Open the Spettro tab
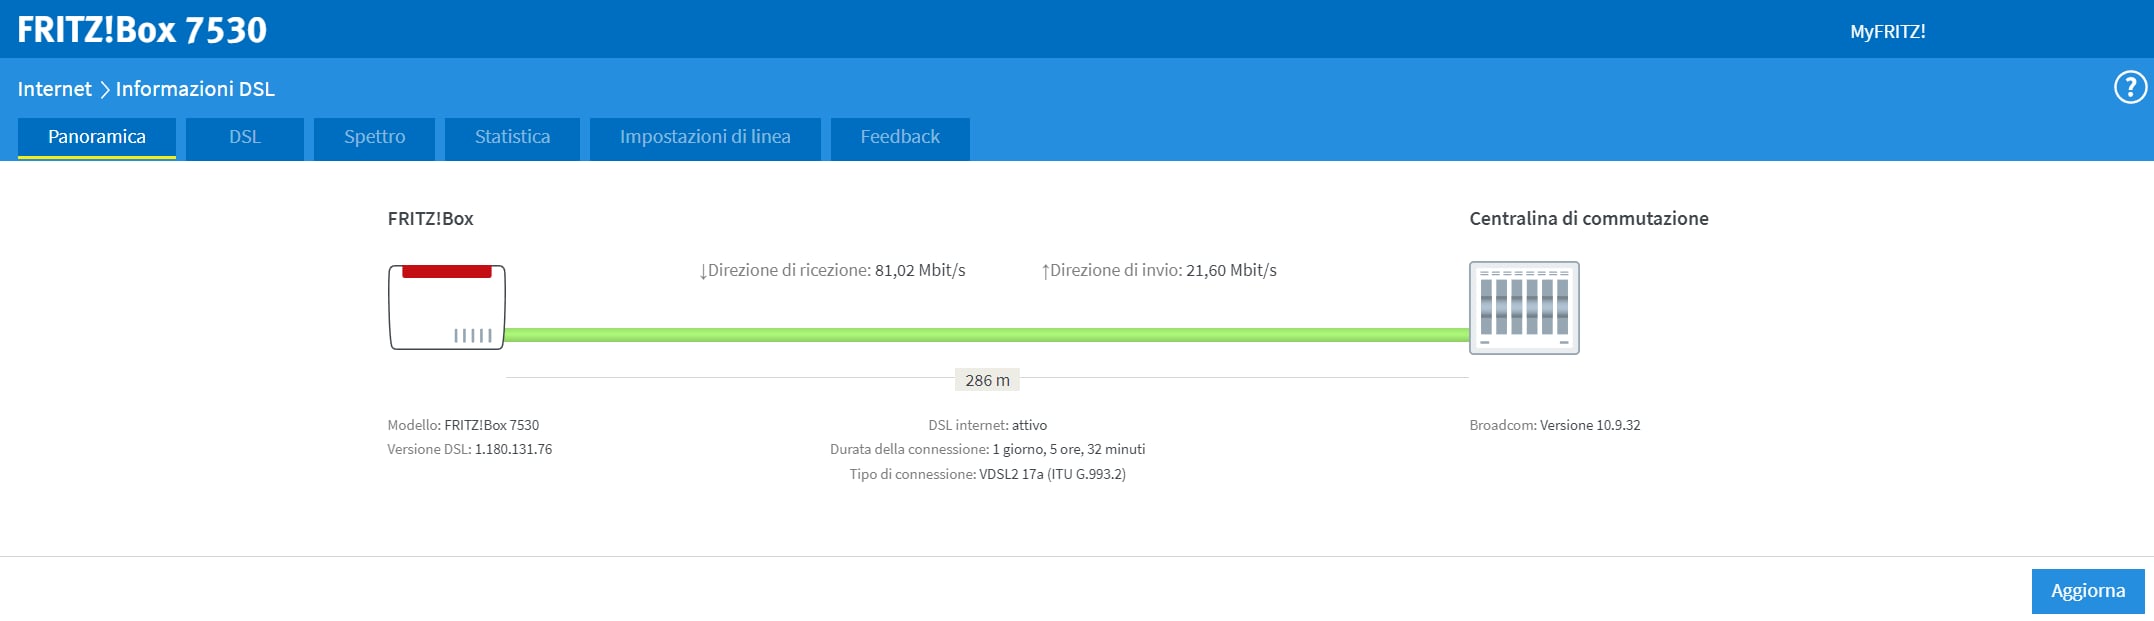The height and width of the screenshot is (621, 2154). pos(375,138)
